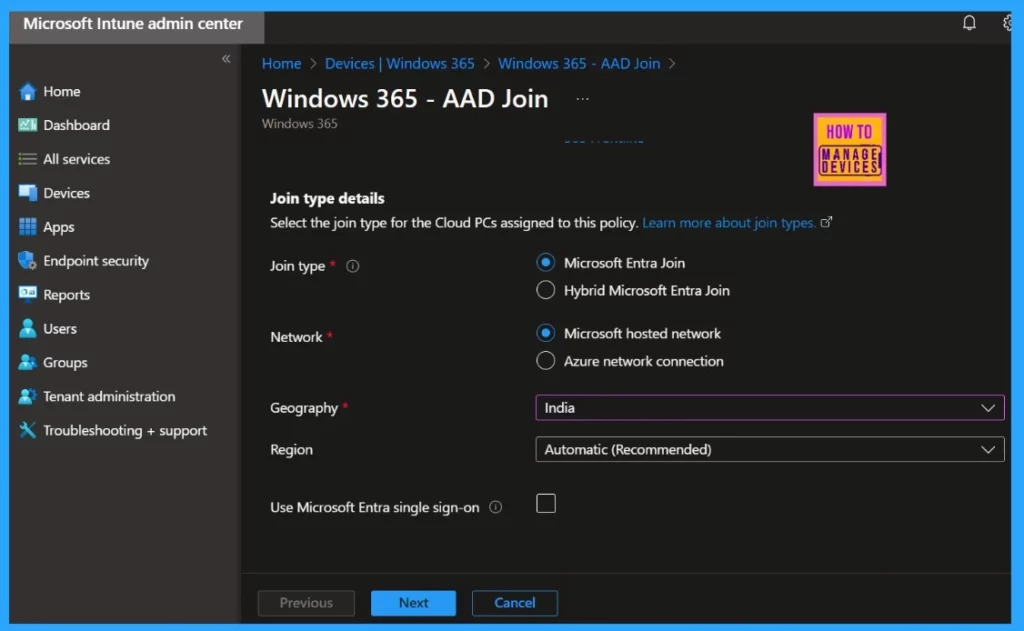Open the Geography dropdown showing India
The height and width of the screenshot is (631, 1024).
770,408
